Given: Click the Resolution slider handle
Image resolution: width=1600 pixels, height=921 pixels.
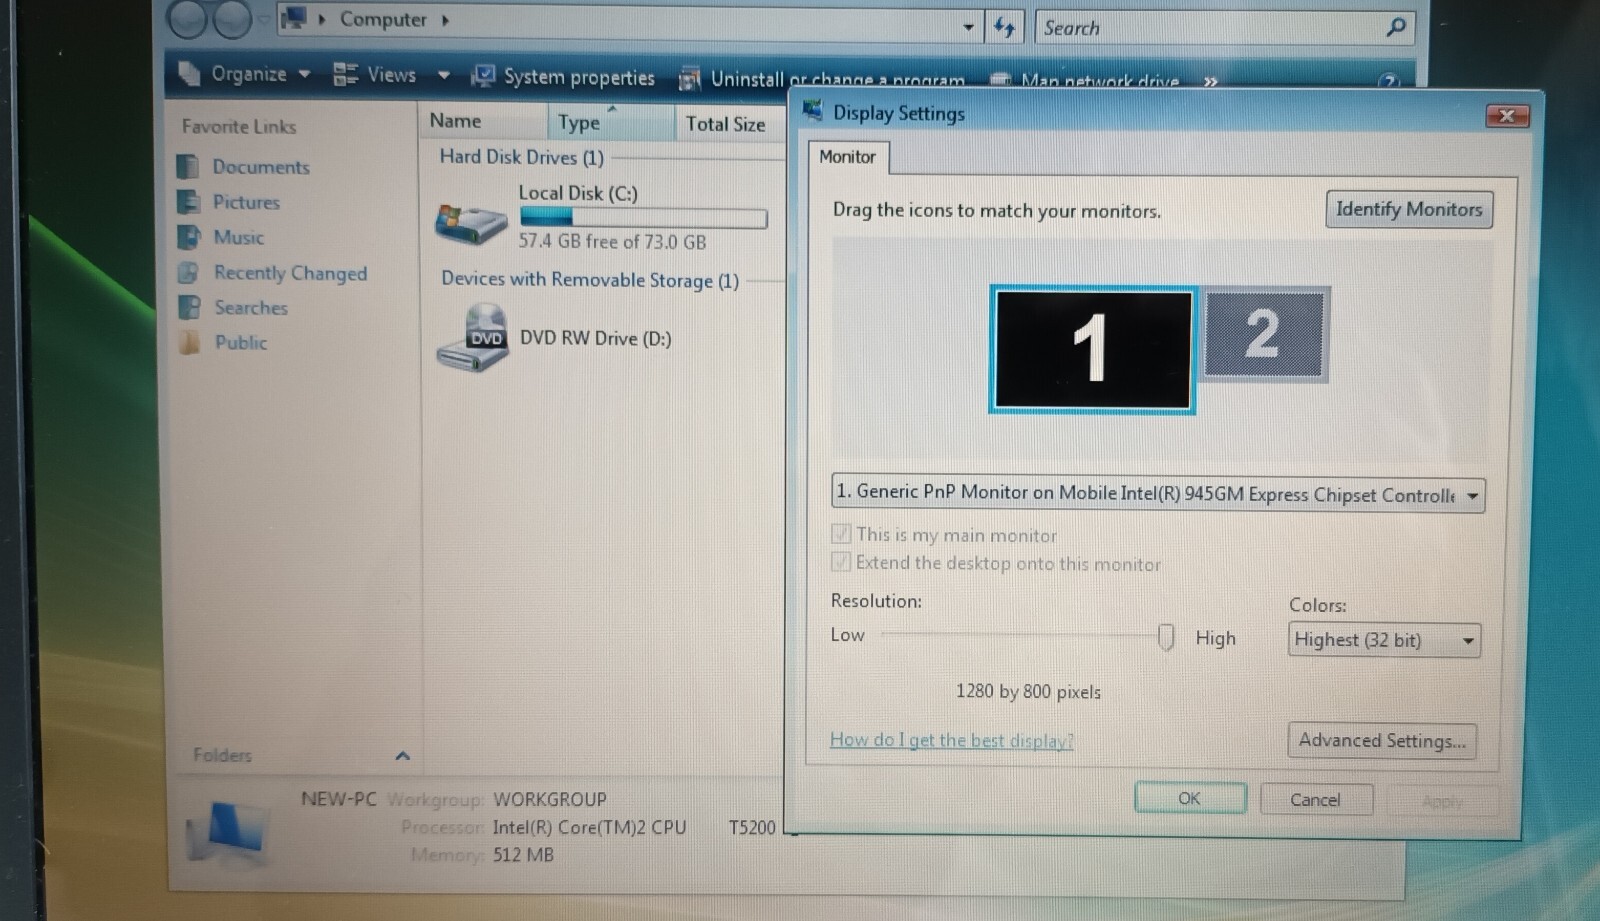Looking at the screenshot, I should [x=1165, y=637].
